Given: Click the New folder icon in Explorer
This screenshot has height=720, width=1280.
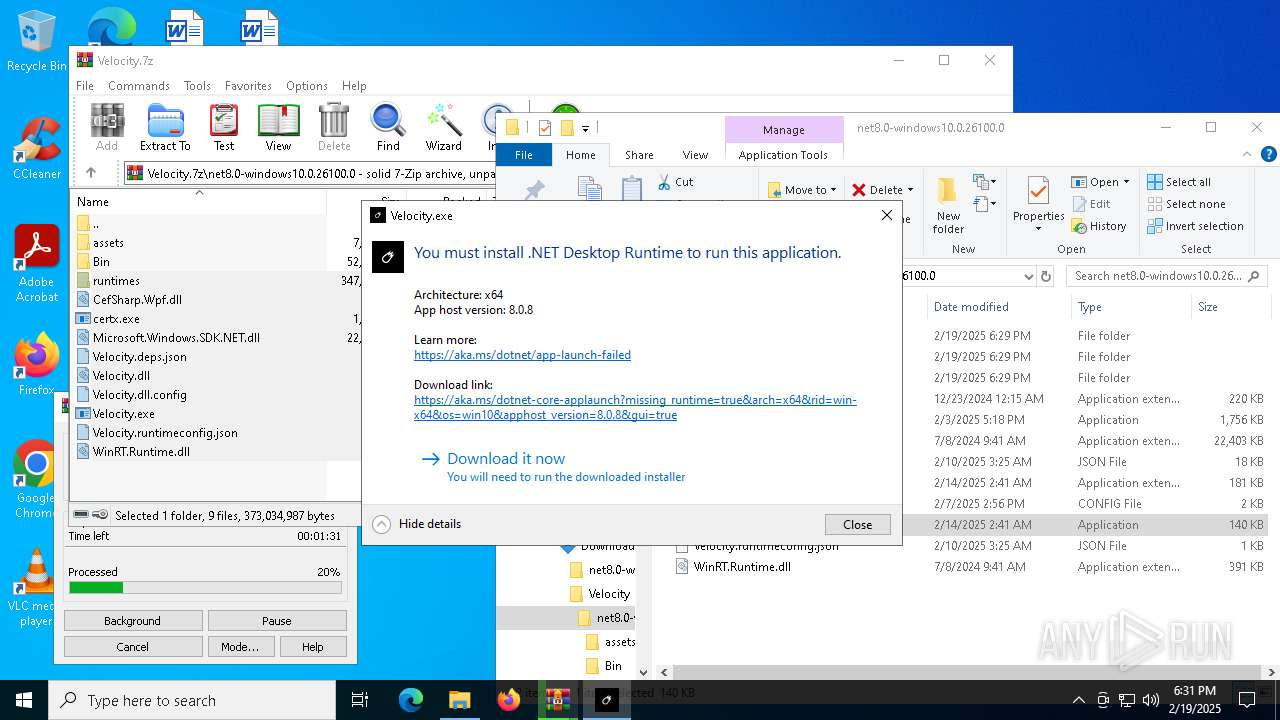Looking at the screenshot, I should (x=948, y=206).
